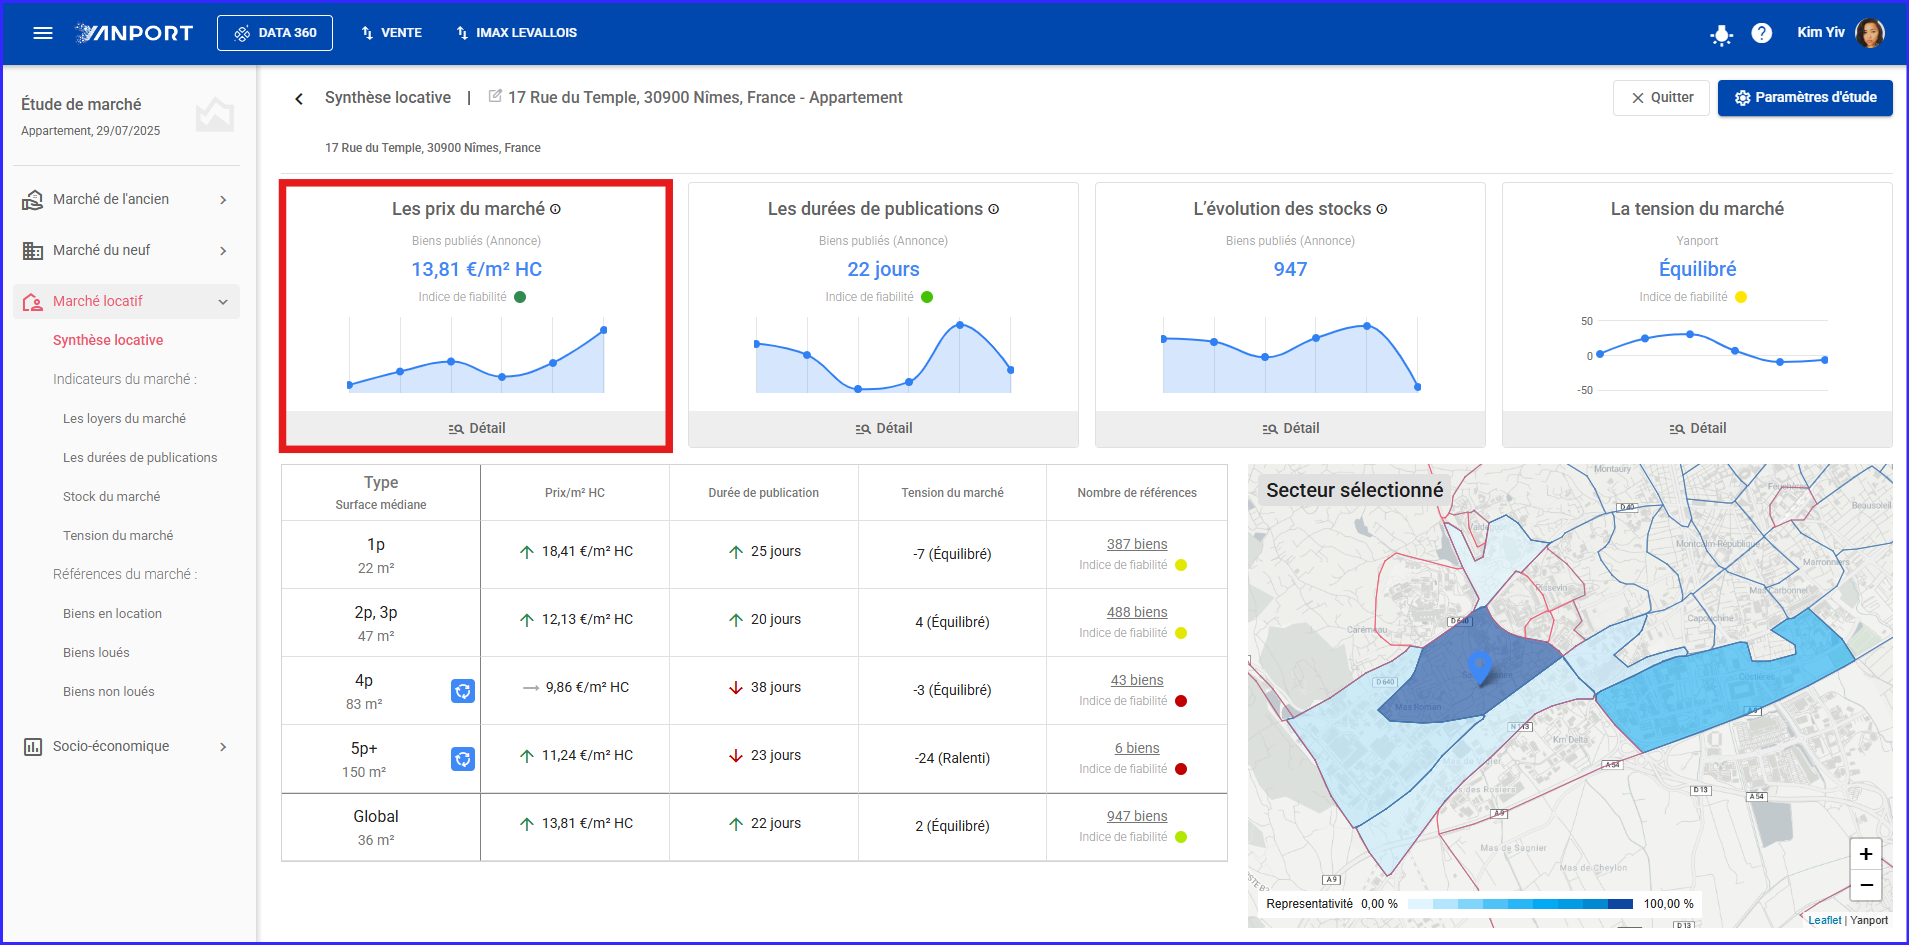
Task: Click the 22 jours headline value
Action: click(x=883, y=269)
